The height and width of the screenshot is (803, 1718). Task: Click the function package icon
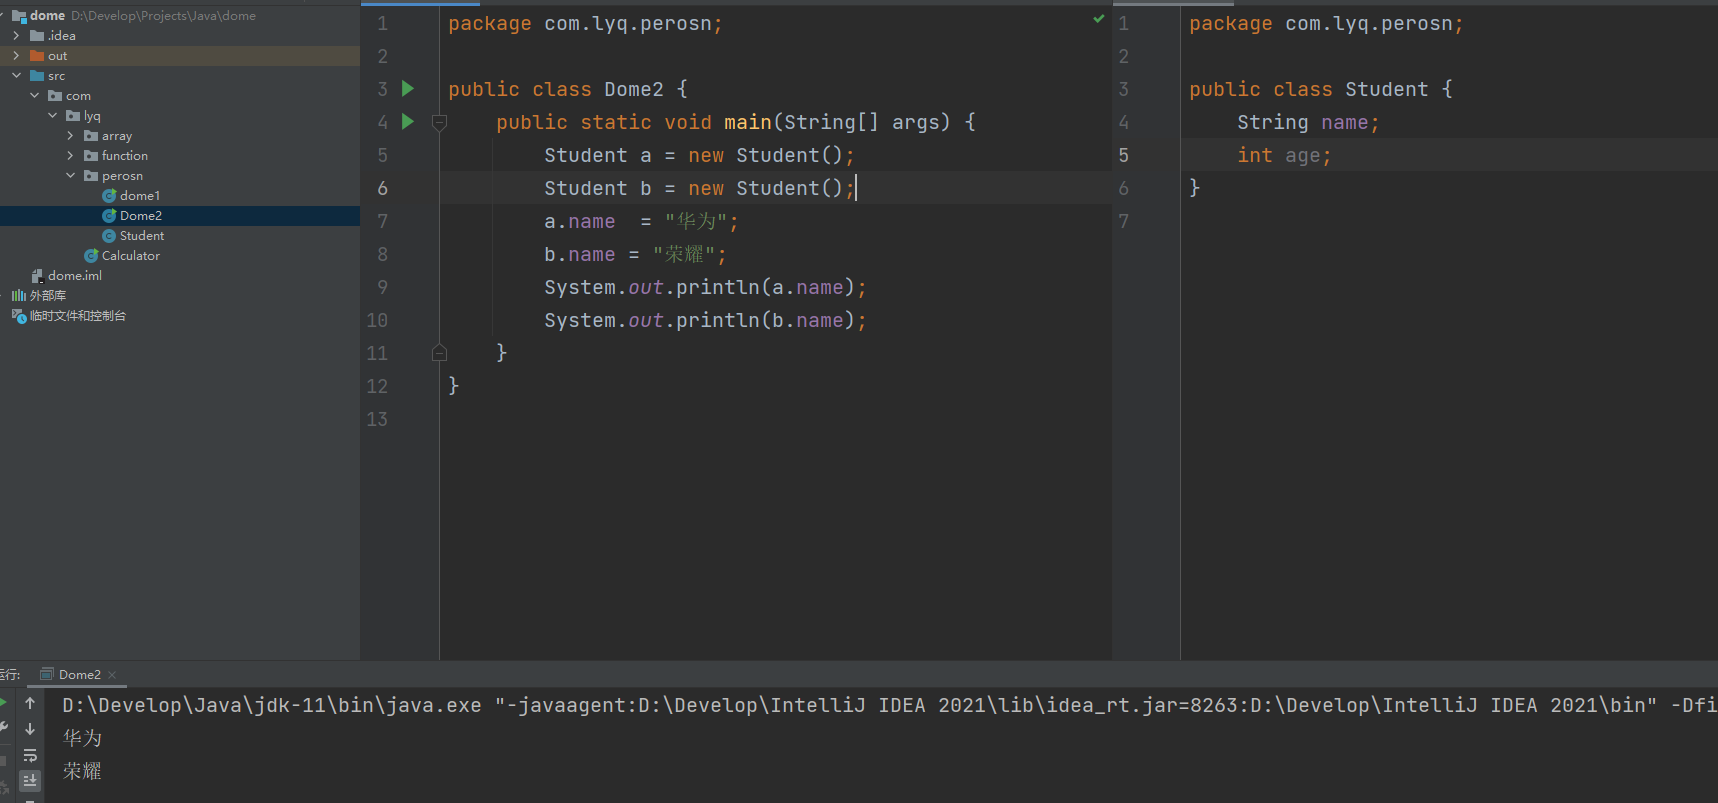[x=91, y=156]
